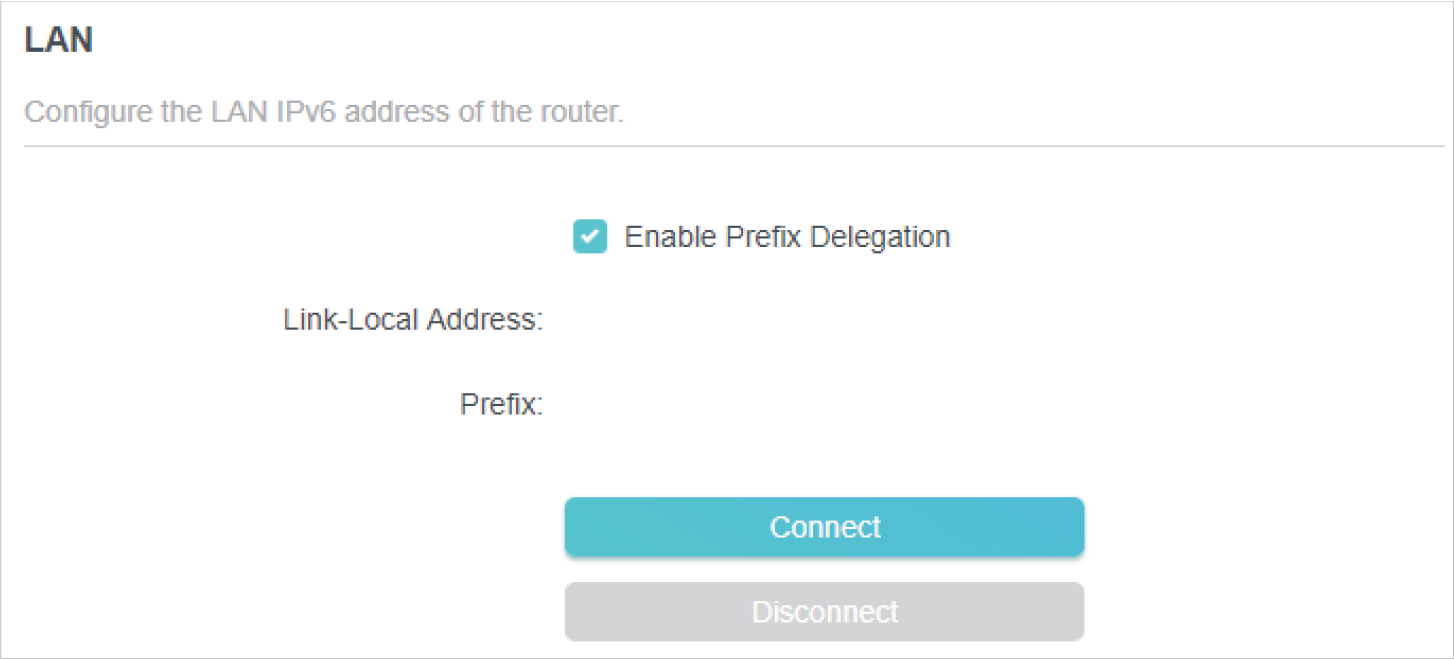Click the divider line below the description
The image size is (1454, 659).
[727, 147]
